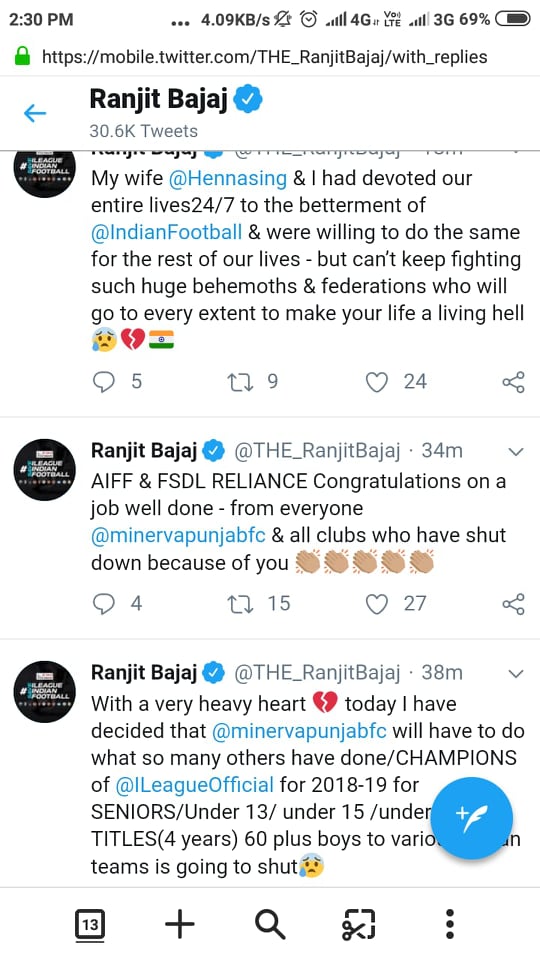540x960 pixels.
Task: Like the tweet with 27 likes
Action: [376, 604]
